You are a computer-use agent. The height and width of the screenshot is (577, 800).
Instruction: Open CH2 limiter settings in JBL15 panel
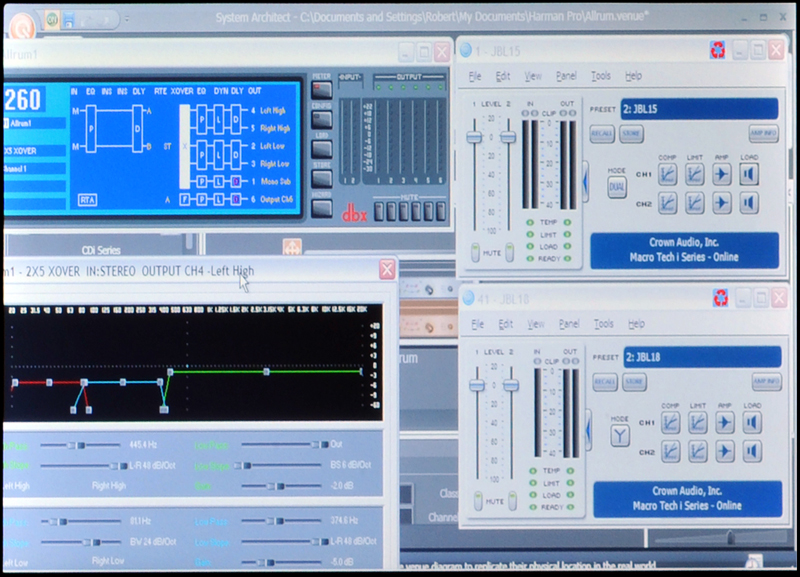tap(696, 202)
